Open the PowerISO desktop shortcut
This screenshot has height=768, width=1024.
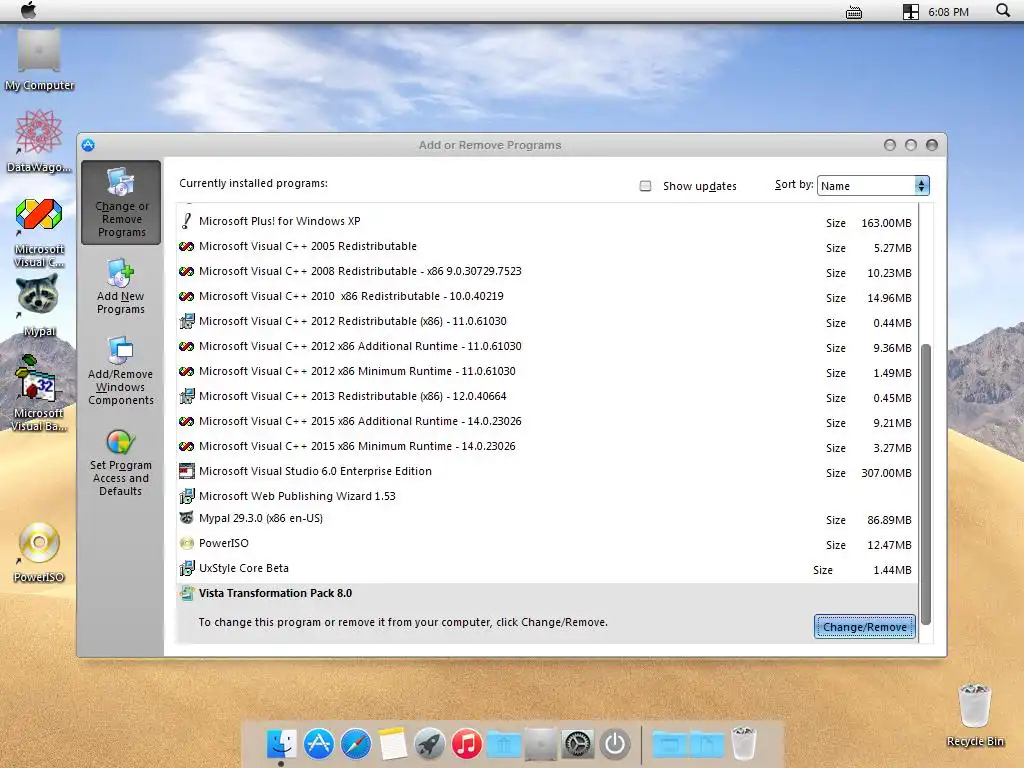[39, 551]
